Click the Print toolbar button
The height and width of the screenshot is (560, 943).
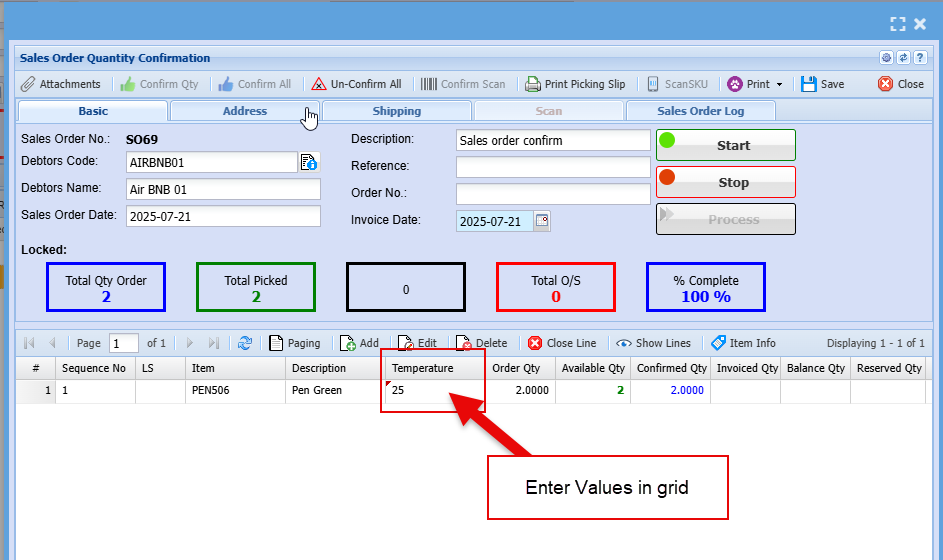[749, 84]
